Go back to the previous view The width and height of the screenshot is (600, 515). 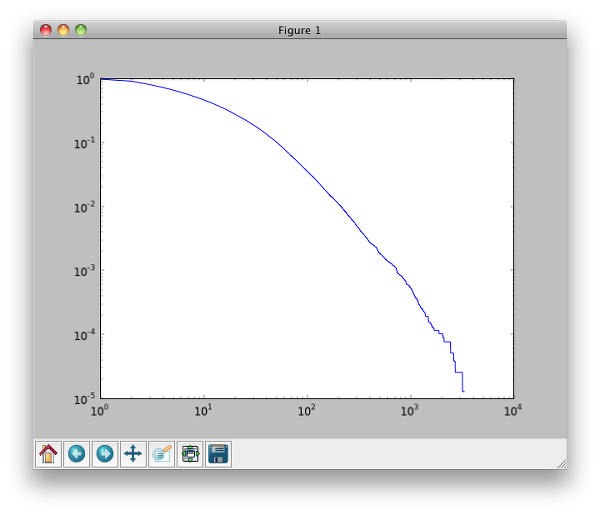pos(77,454)
